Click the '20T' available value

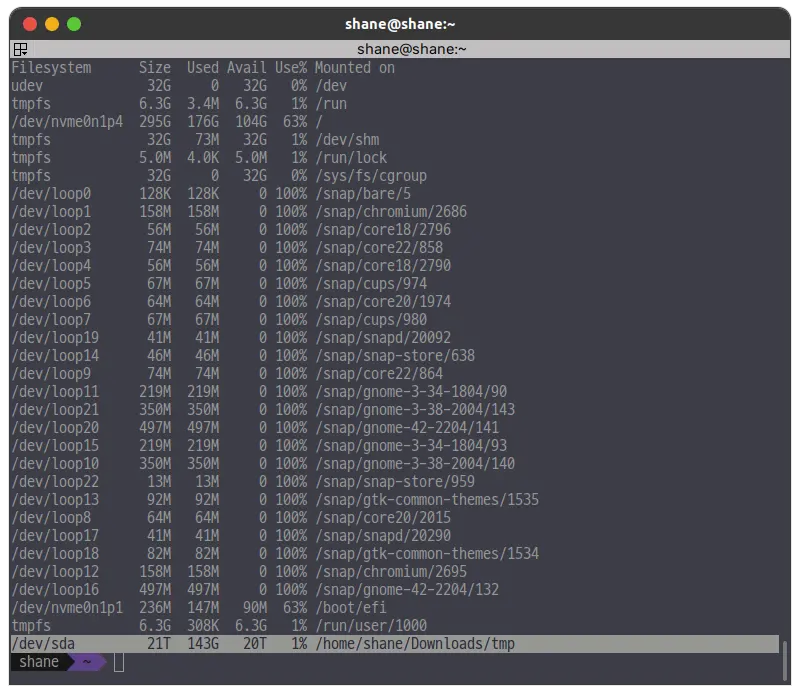tap(255, 643)
